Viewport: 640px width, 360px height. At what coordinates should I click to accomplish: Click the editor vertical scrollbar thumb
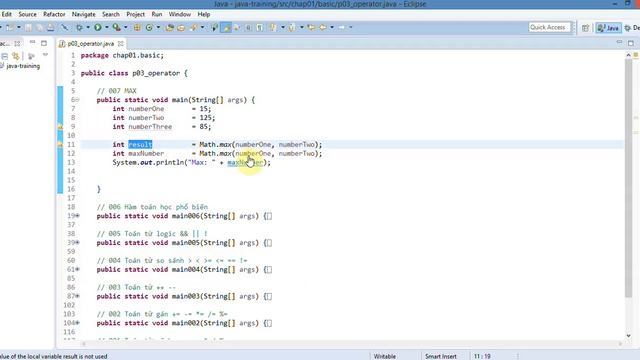[628, 178]
